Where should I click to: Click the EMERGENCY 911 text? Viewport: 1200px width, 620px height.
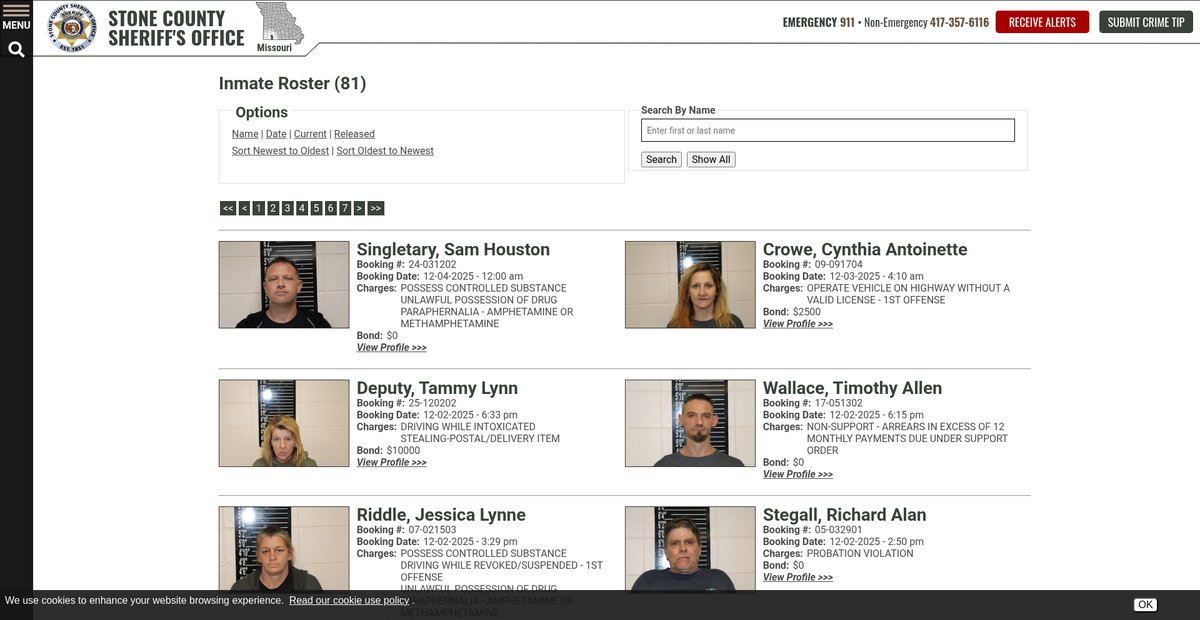819,22
